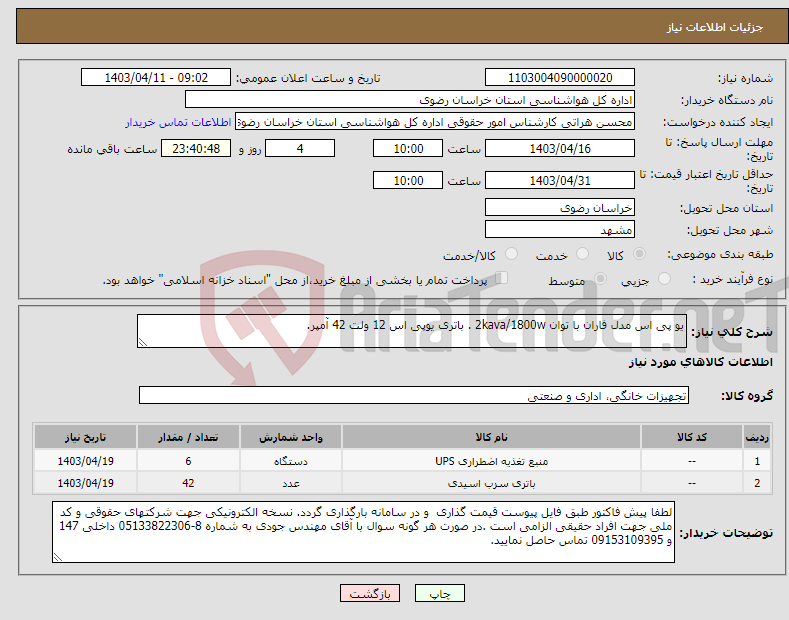Click the تاریخ نیاز column header
Image resolution: width=789 pixels, height=620 pixels.
click(85, 437)
